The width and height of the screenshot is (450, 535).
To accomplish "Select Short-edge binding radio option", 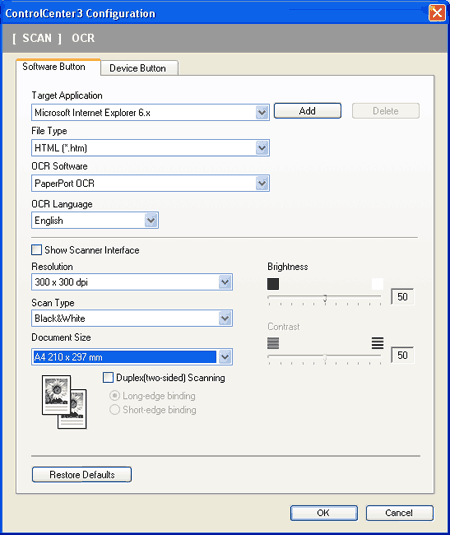I will 115,409.
